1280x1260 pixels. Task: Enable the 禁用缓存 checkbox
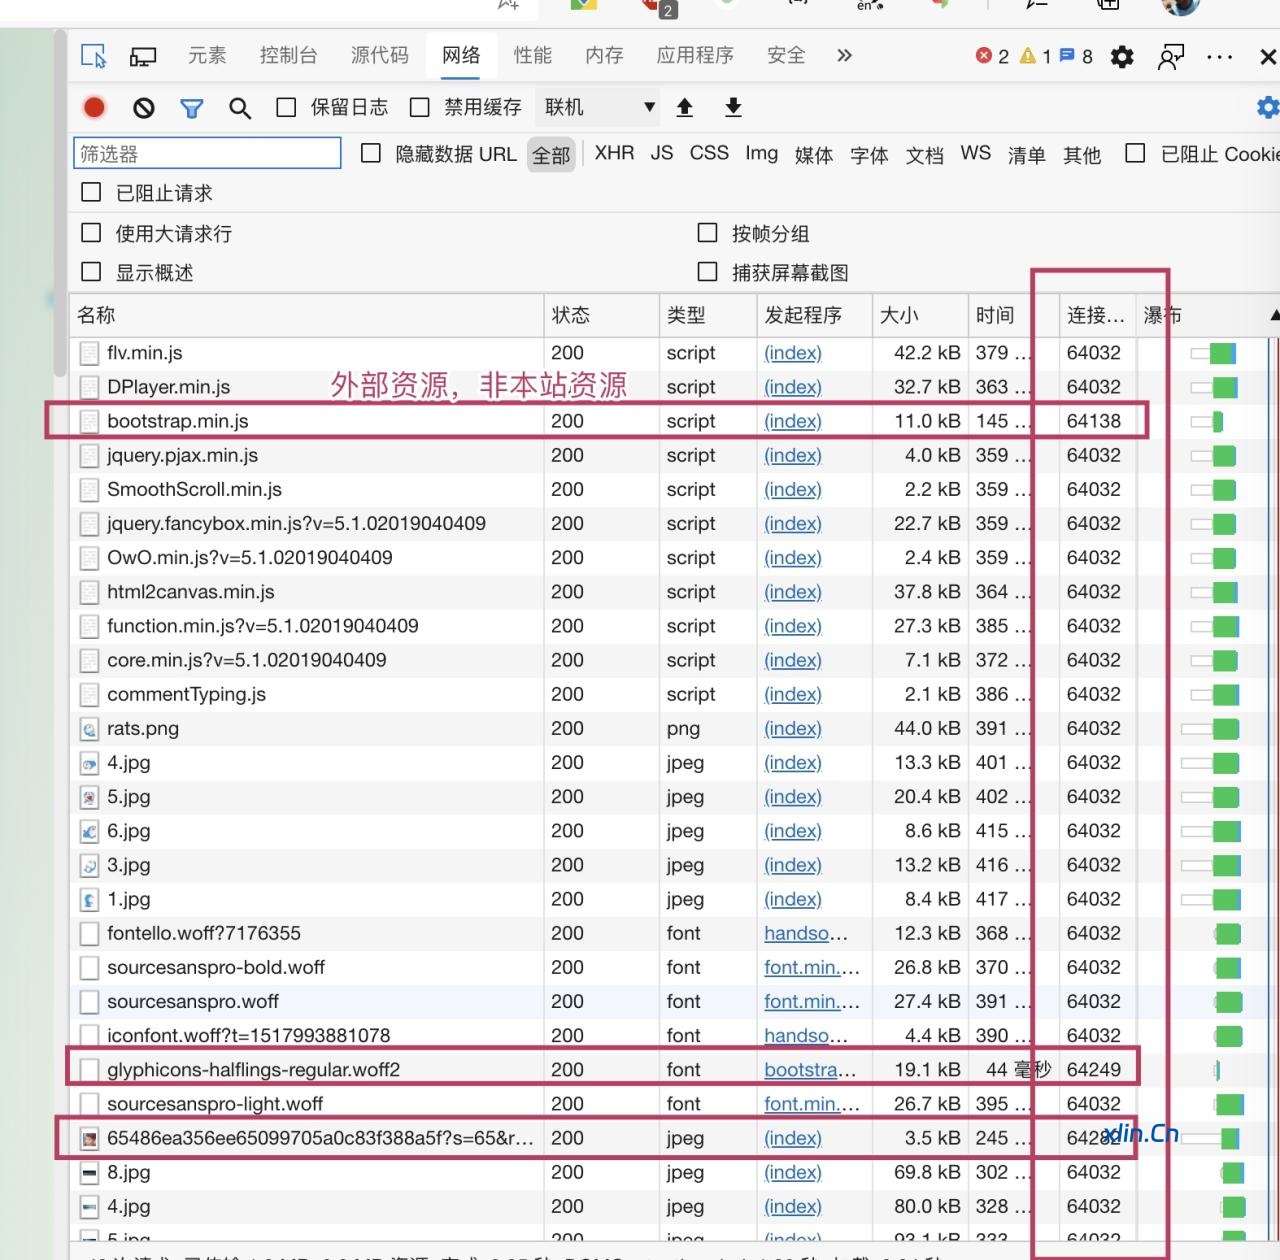[x=420, y=107]
